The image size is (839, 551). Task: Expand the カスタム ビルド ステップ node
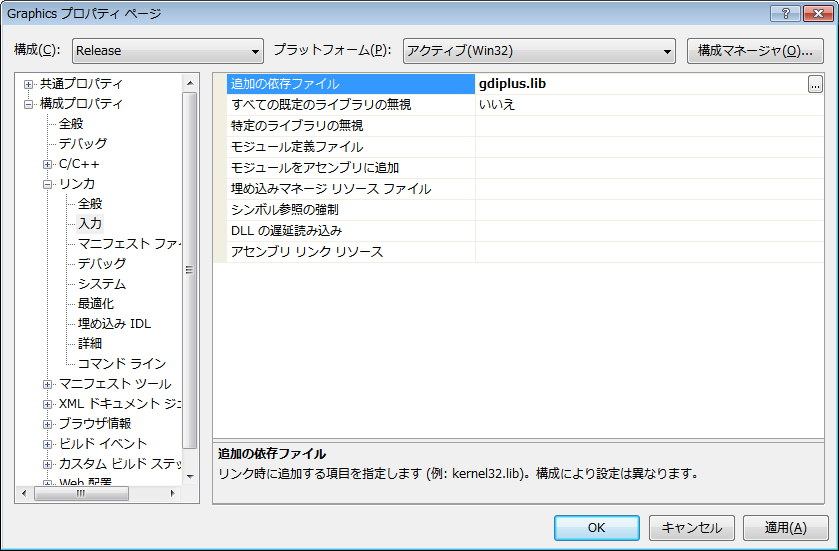pyautogui.click(x=48, y=464)
